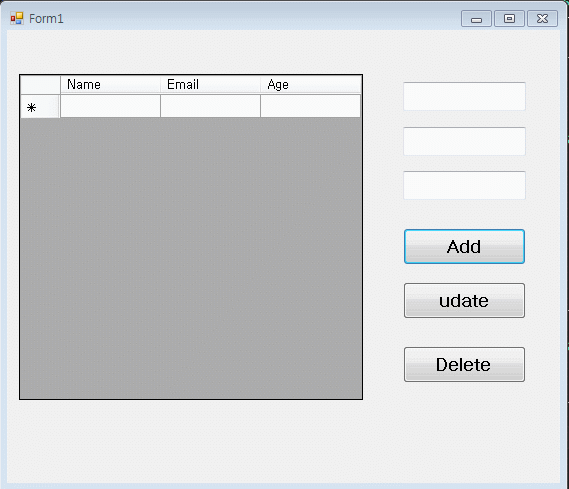Screen dimensions: 569x489
Task: Click the Add button
Action: click(464, 247)
